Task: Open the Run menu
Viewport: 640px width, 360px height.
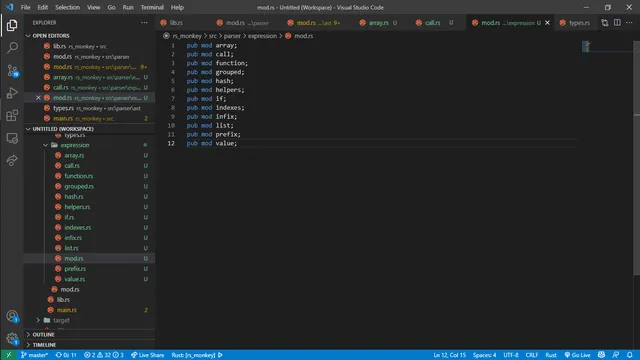Action: pyautogui.click(x=128, y=7)
